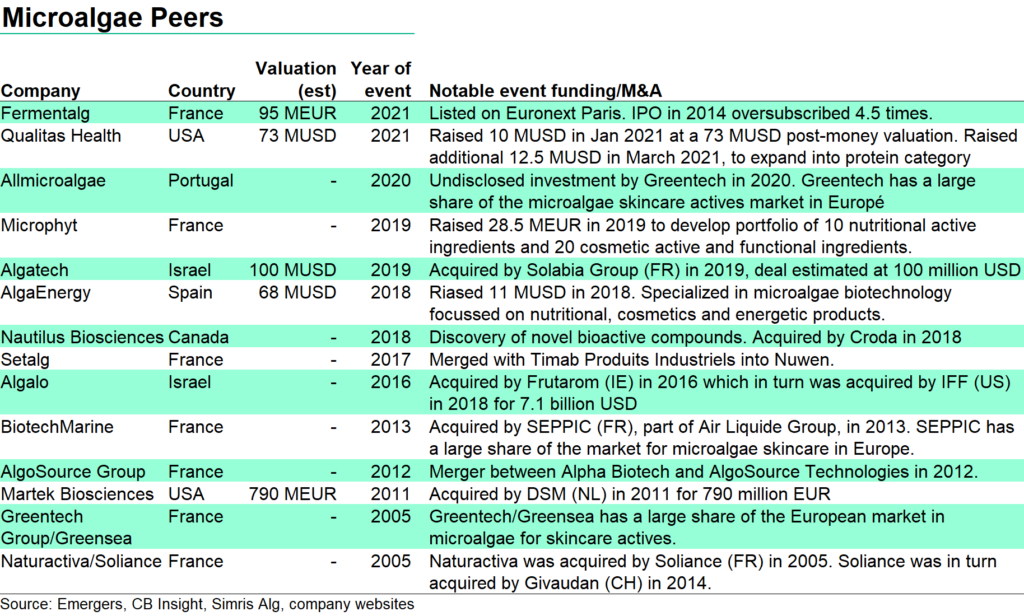Screen dimensions: 1024x616
Task: Click the Algalo Frutarom acquisition description
Action: coord(720,393)
